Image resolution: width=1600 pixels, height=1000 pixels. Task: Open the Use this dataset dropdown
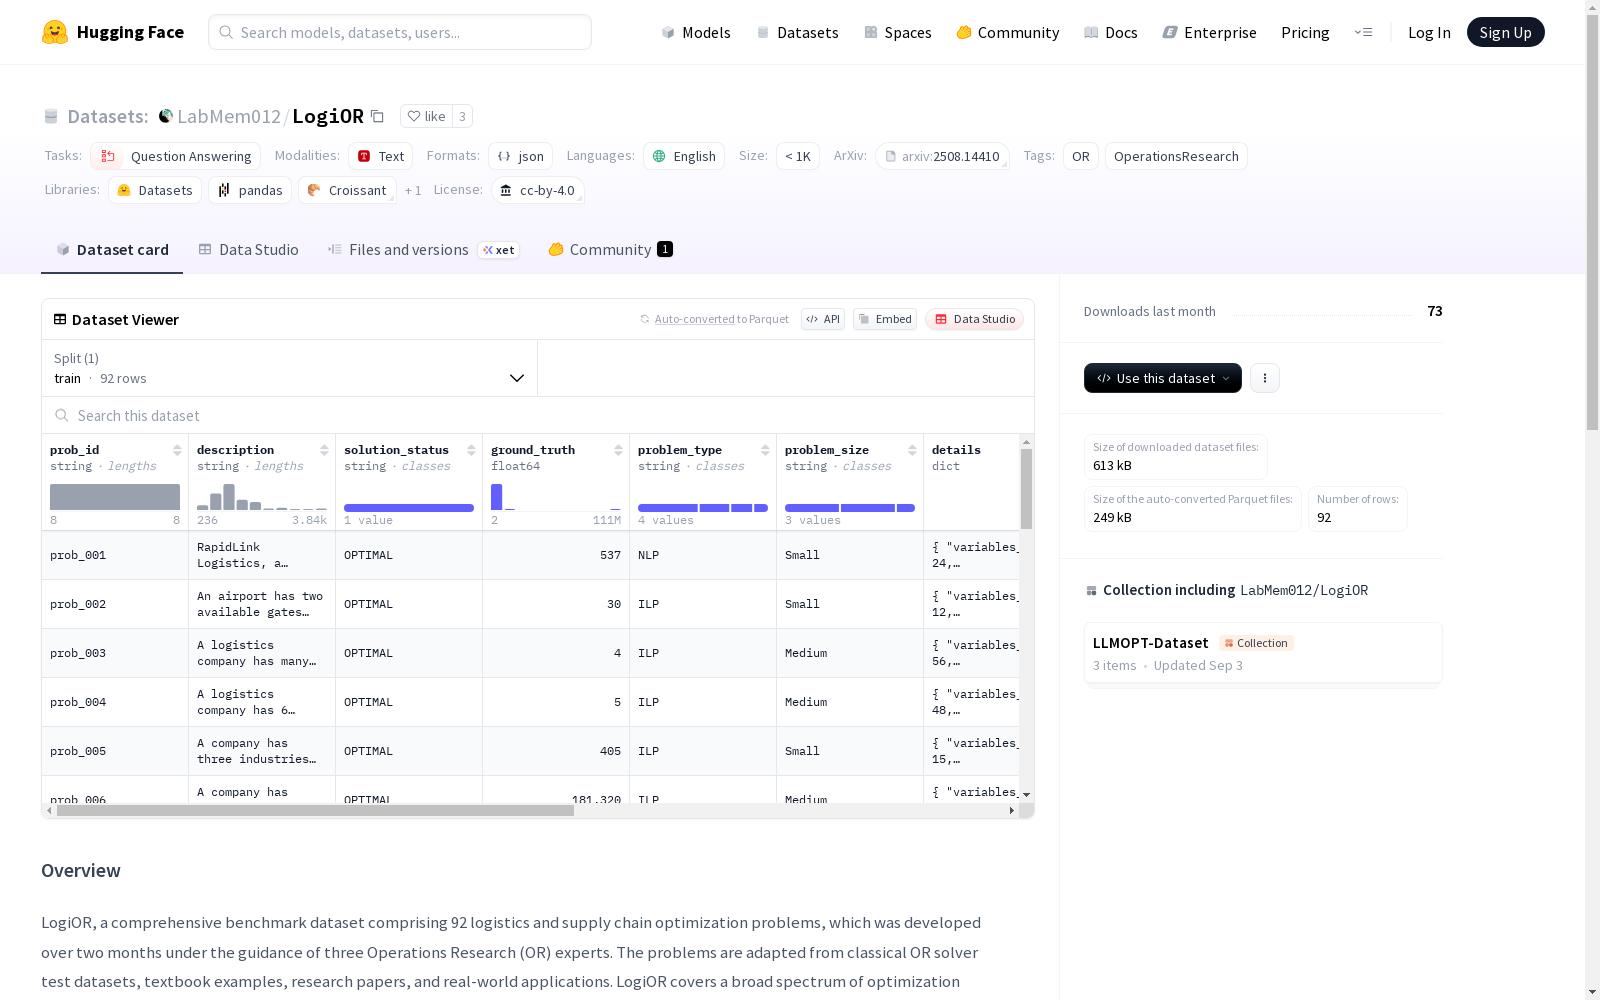(1163, 378)
